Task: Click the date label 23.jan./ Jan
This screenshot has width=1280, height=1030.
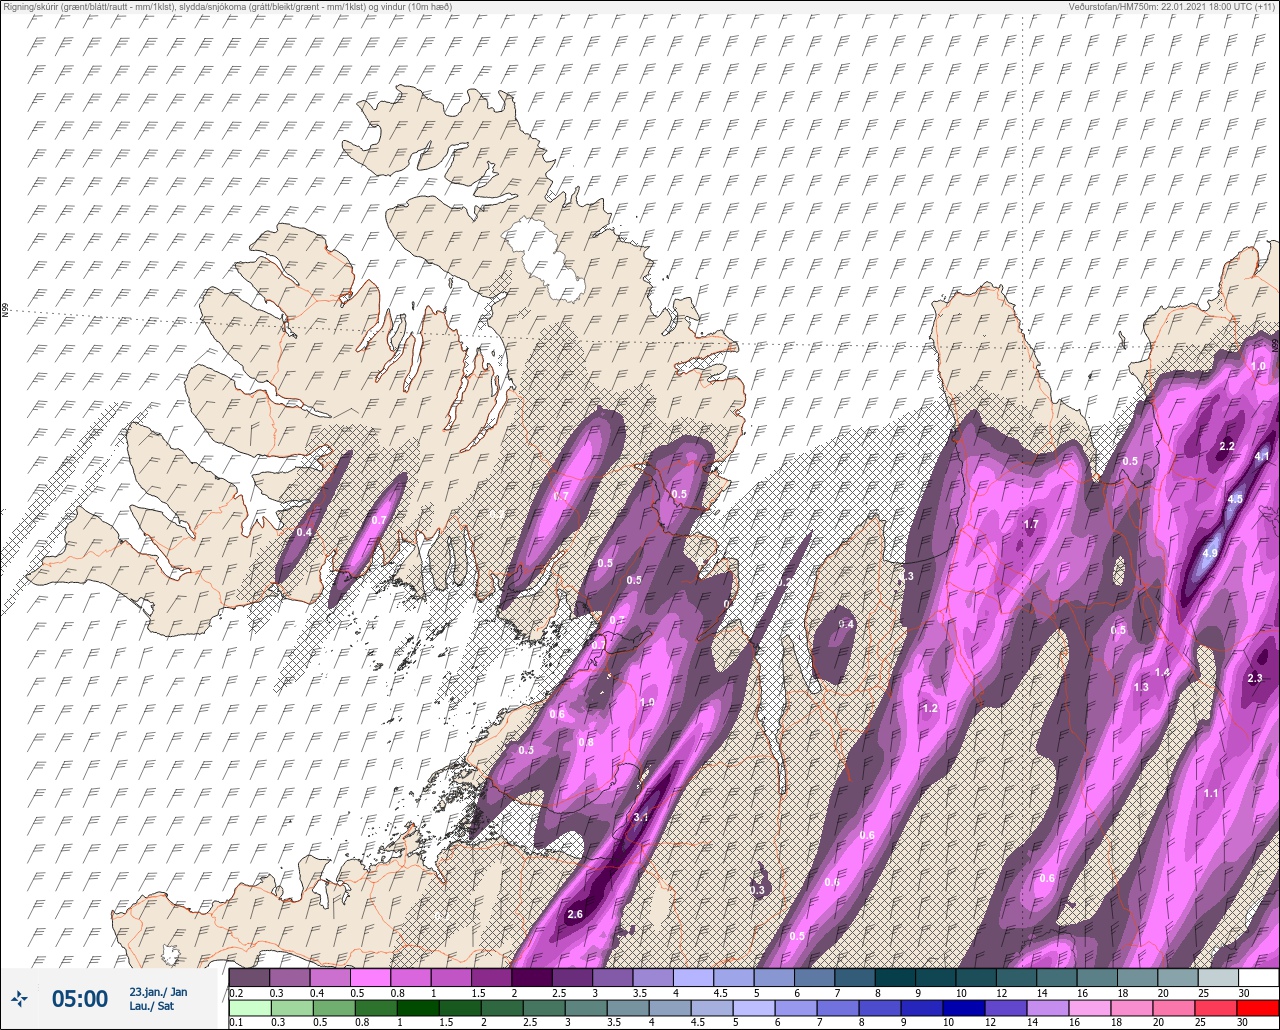Action: tap(158, 991)
